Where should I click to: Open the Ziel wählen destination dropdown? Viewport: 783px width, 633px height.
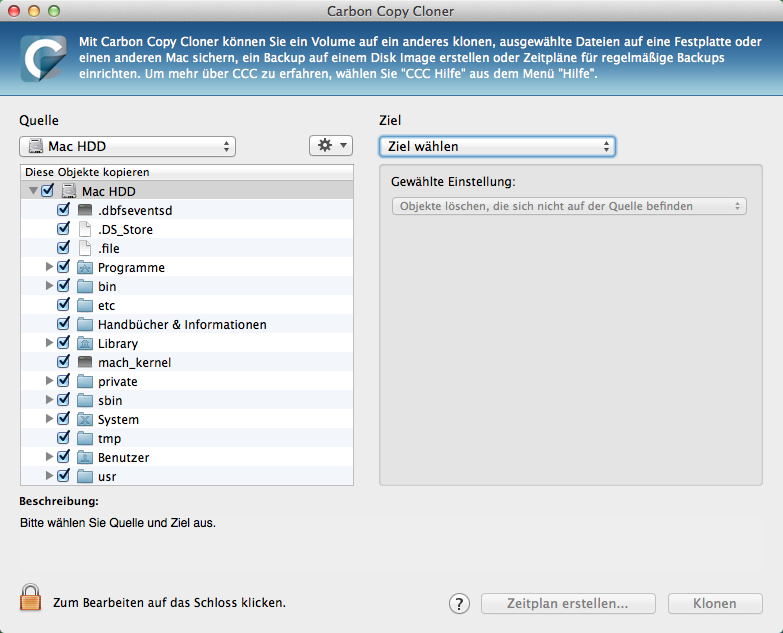click(497, 146)
